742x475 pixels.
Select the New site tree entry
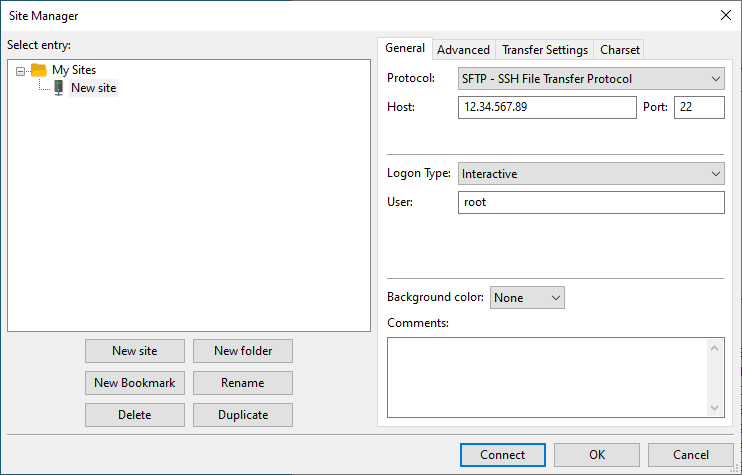tap(93, 88)
